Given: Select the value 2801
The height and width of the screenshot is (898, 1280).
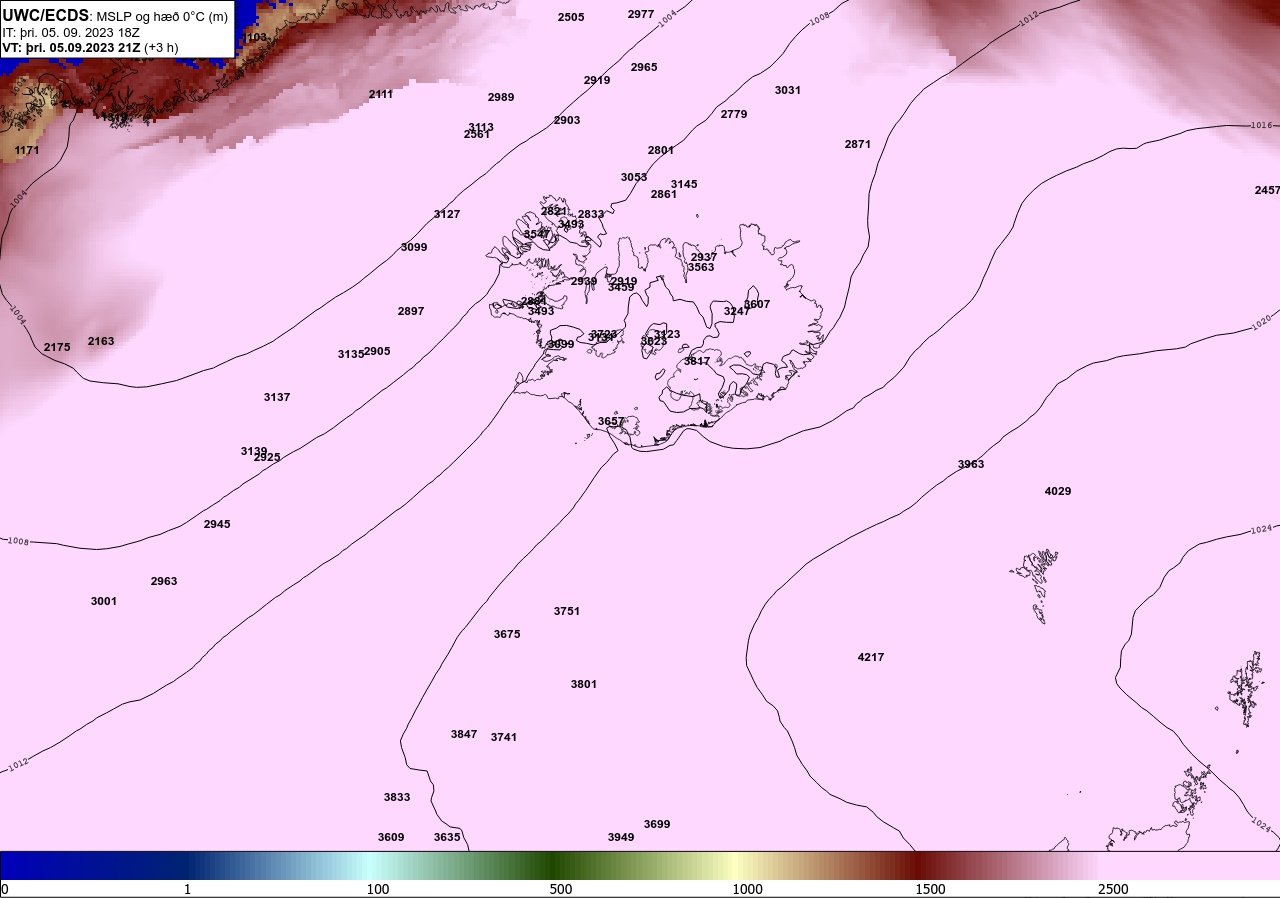Looking at the screenshot, I should (x=661, y=150).
